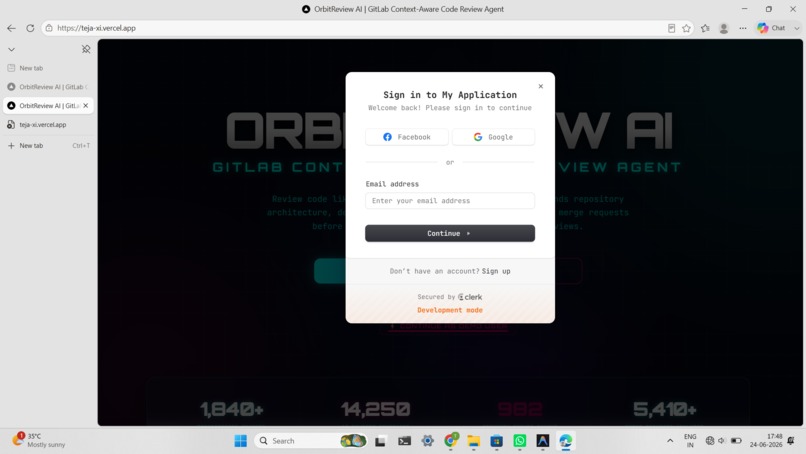Open clock and date 17:48
This screenshot has width=806, height=454.
[x=765, y=441]
